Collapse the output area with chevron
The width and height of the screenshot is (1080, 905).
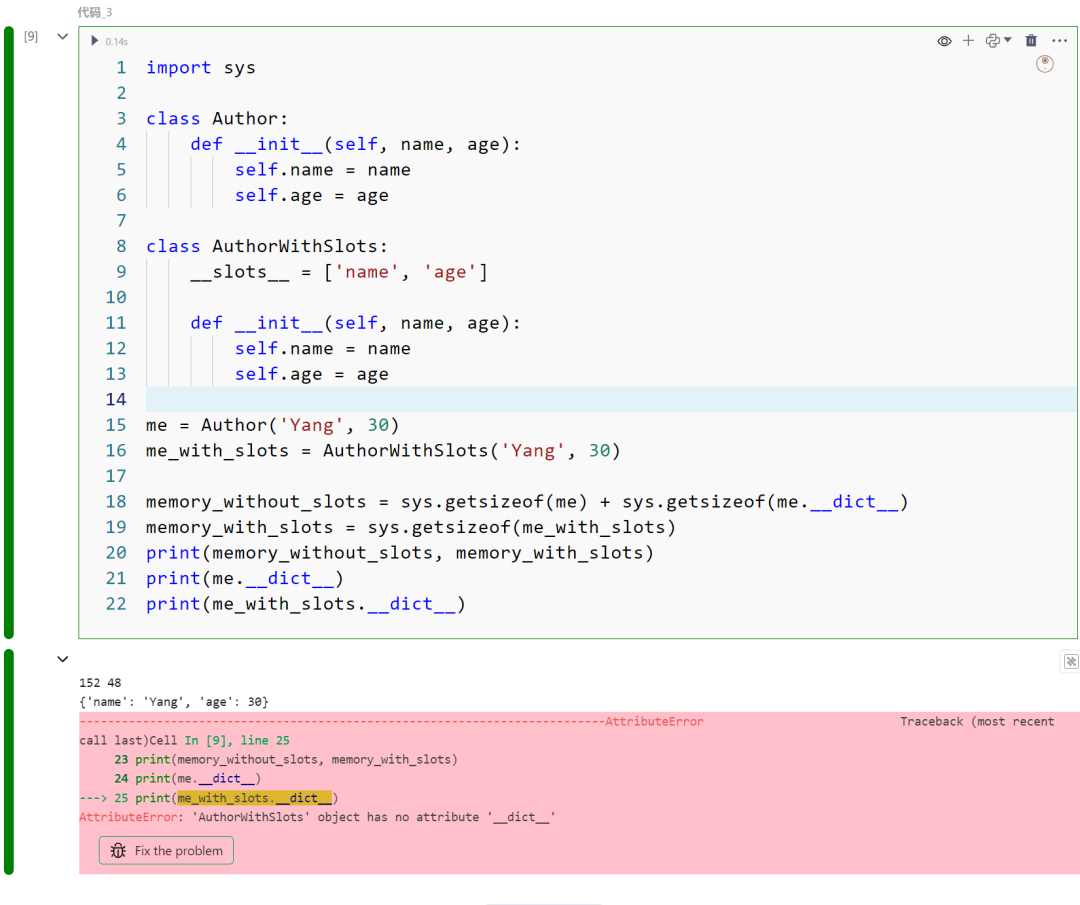tap(63, 659)
